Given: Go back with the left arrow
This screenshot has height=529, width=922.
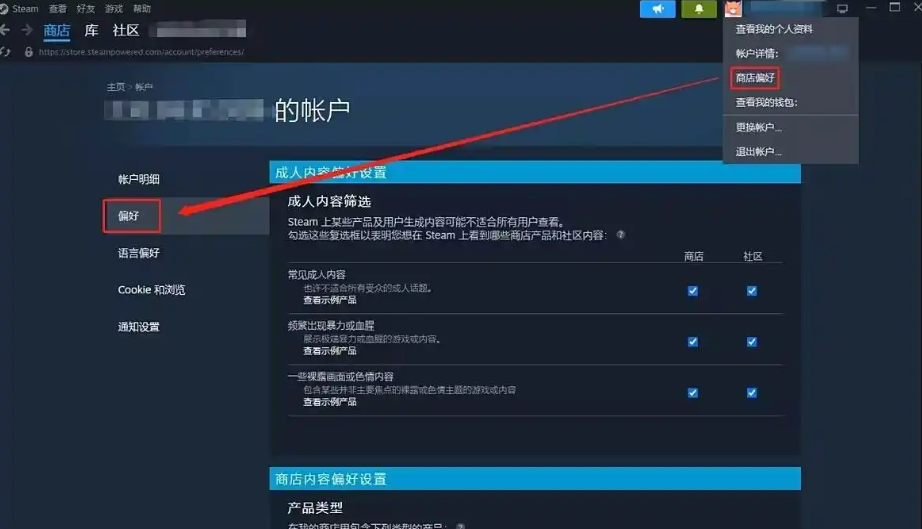Looking at the screenshot, I should [5, 30].
